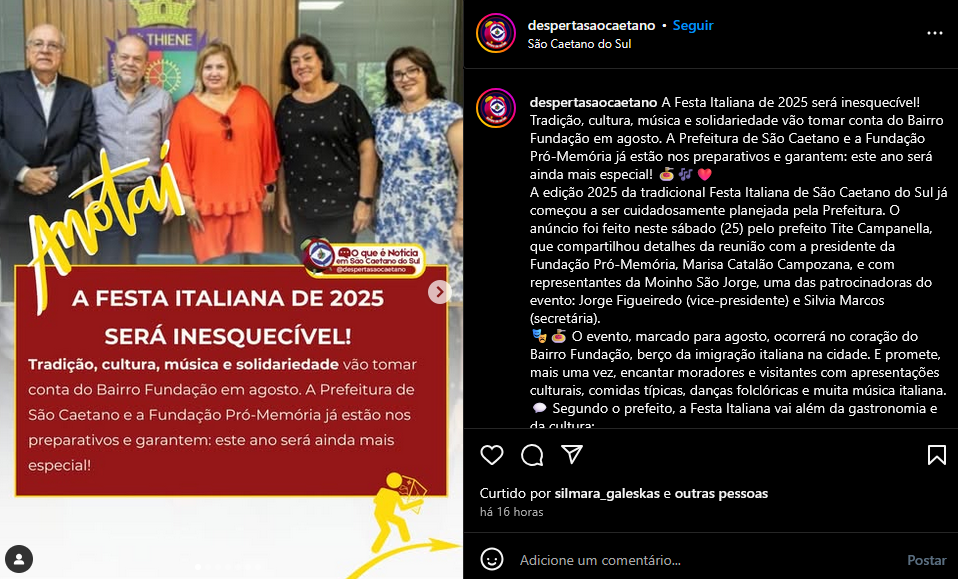Follow despertasaocaetano with Seguir

click(x=693, y=26)
